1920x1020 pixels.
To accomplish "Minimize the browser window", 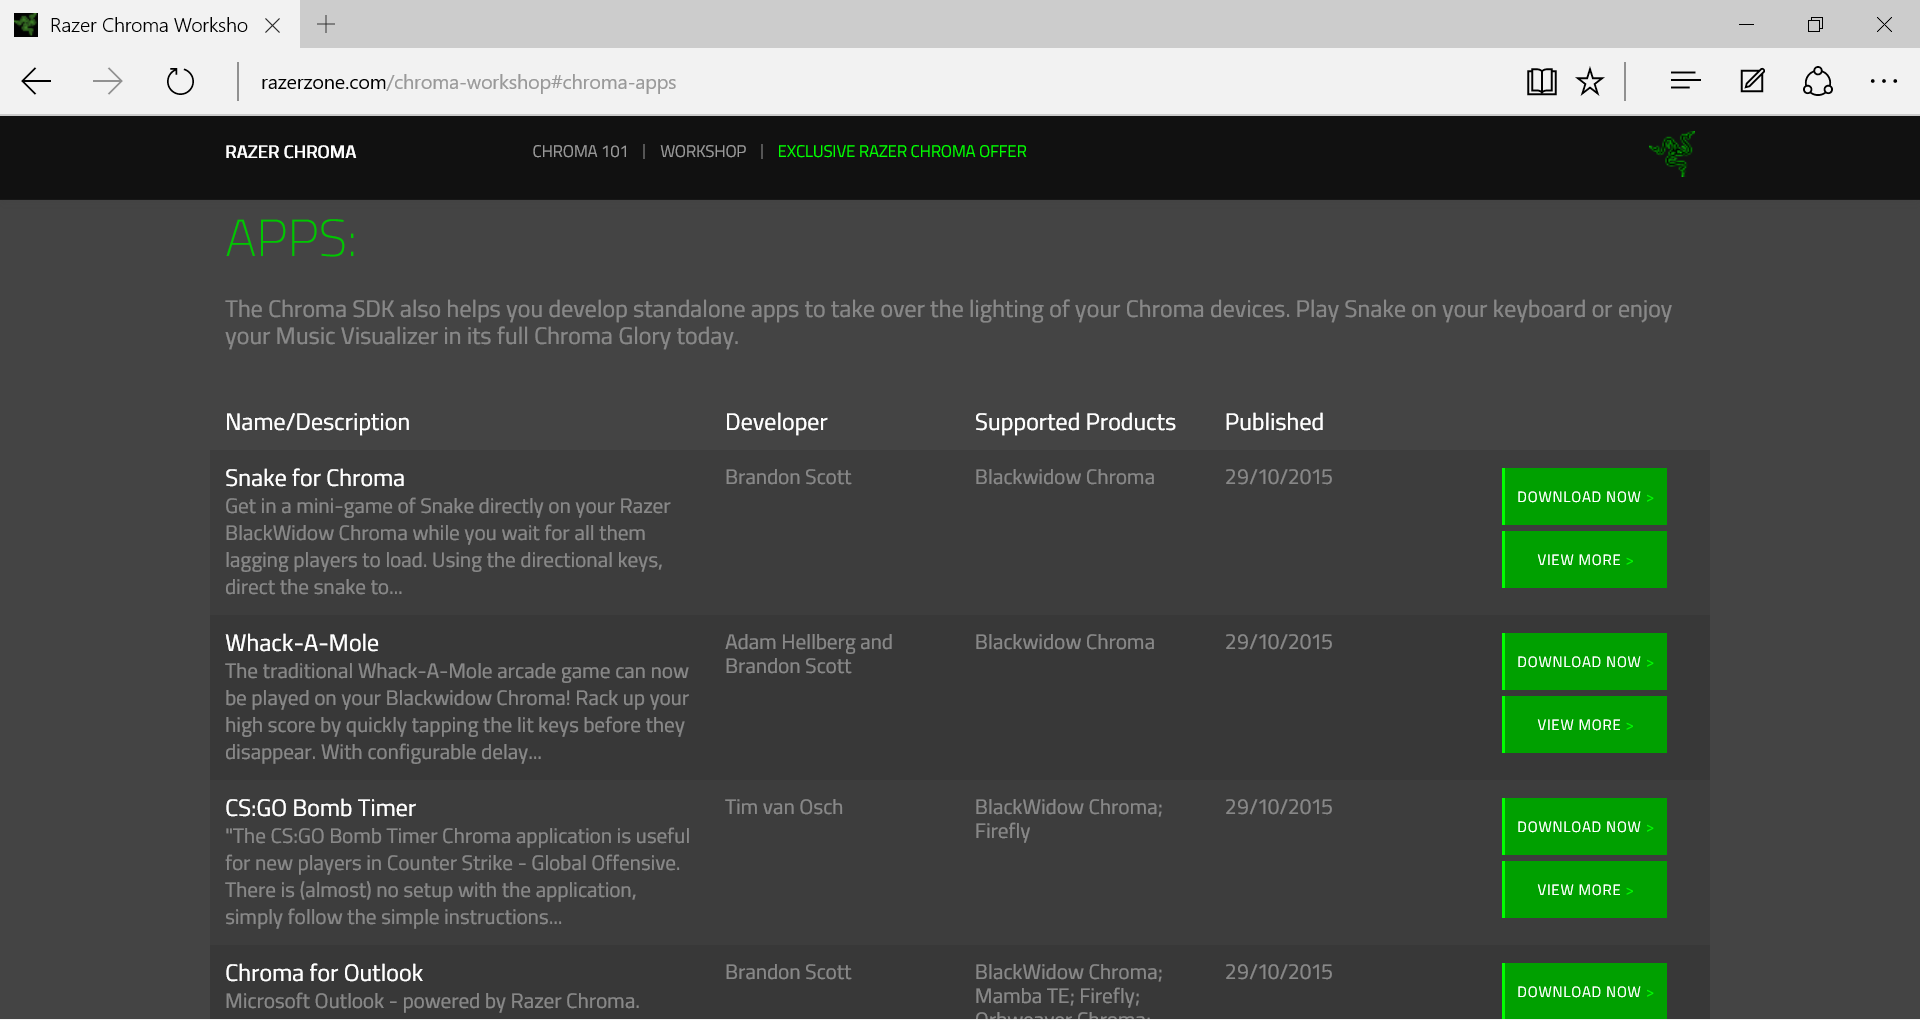I will 1747,25.
